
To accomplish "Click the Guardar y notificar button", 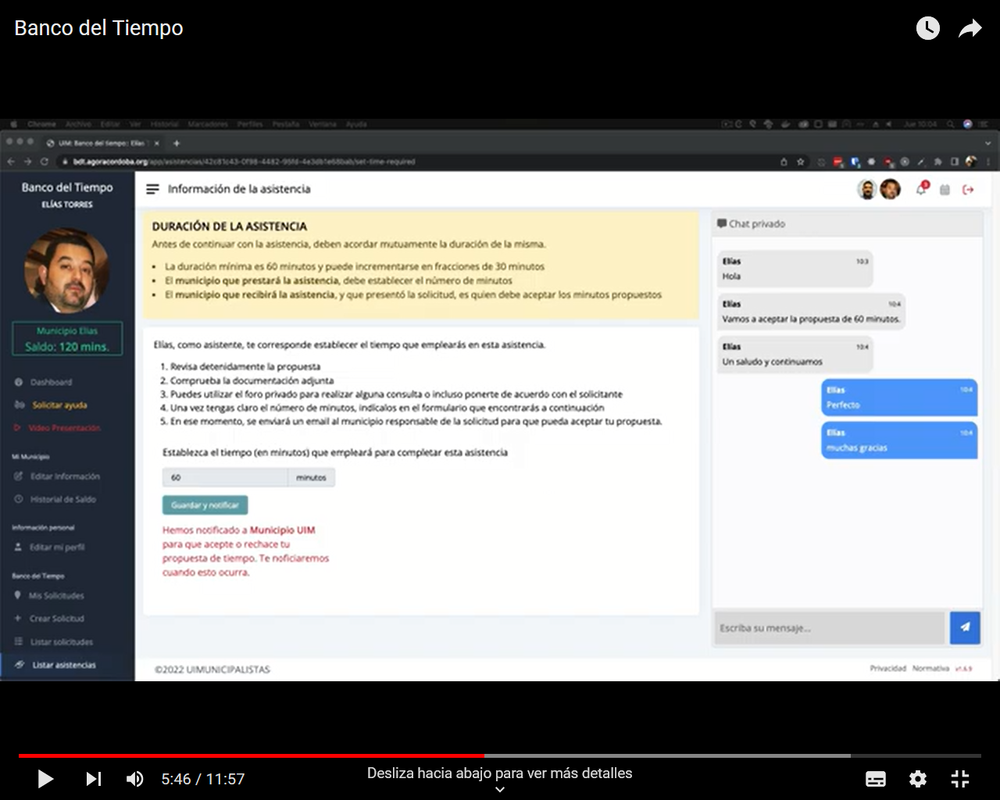I will tap(205, 505).
